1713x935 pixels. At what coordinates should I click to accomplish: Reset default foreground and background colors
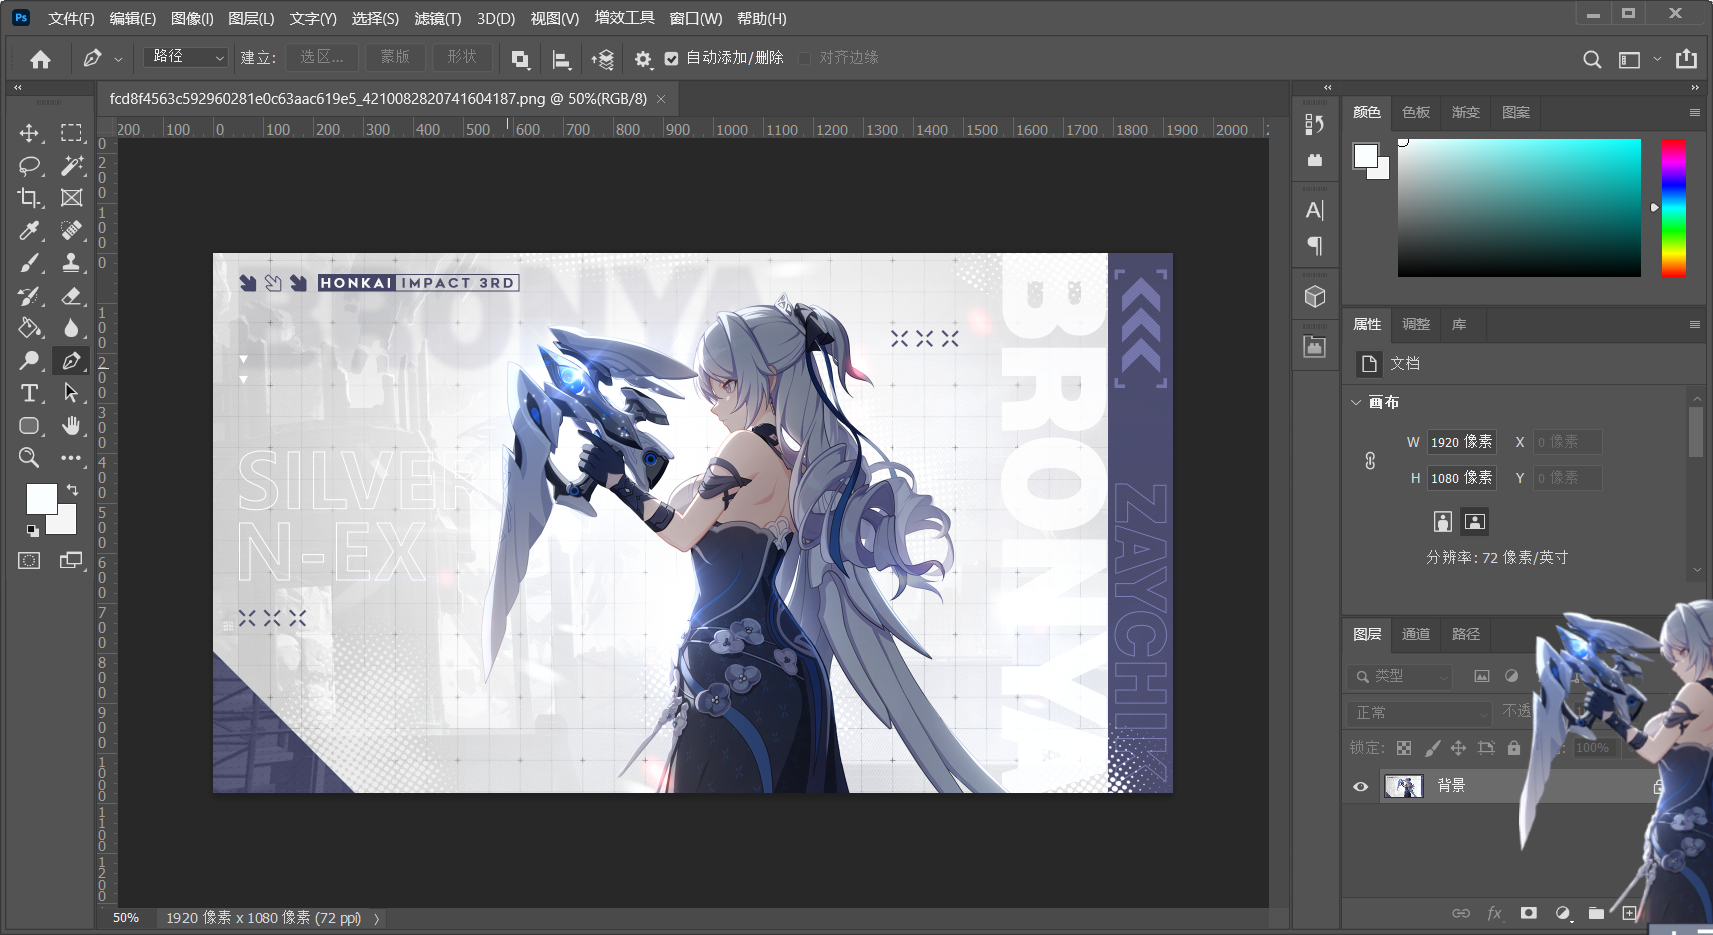click(32, 530)
